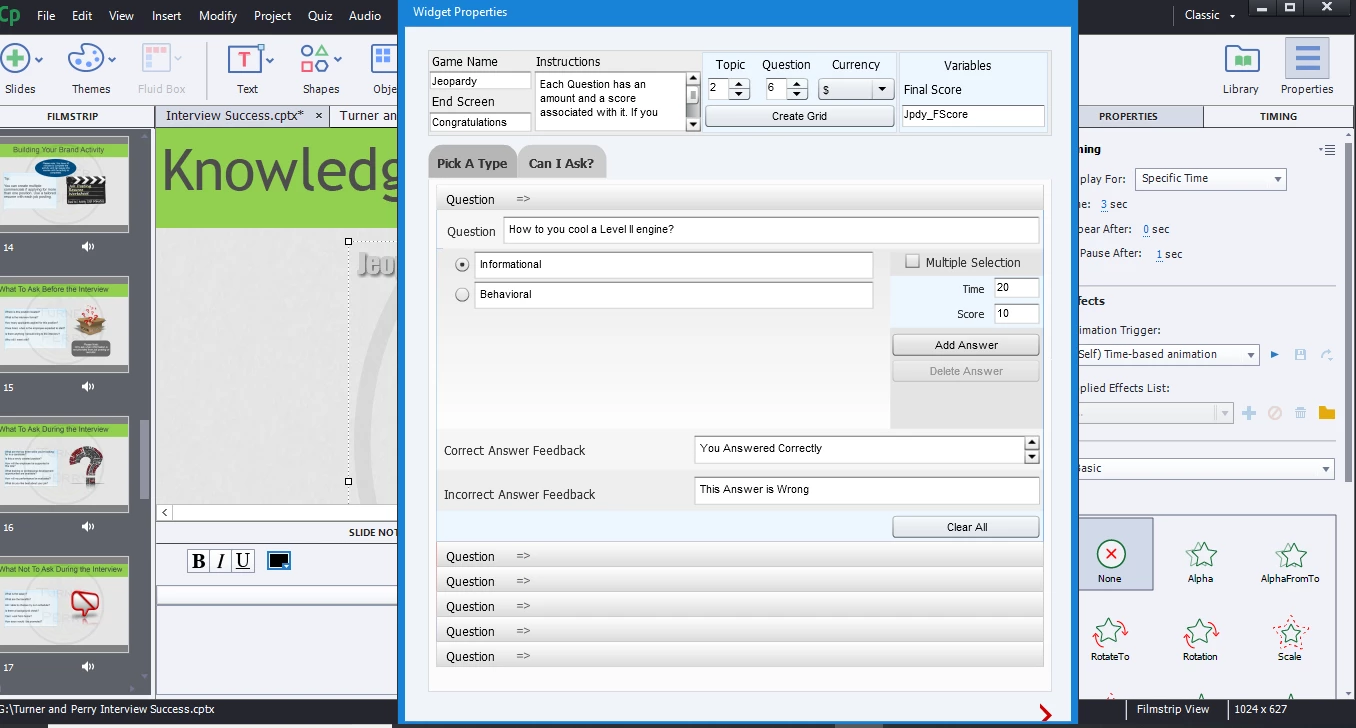
Task: Switch to the Timing tab
Action: [1278, 116]
